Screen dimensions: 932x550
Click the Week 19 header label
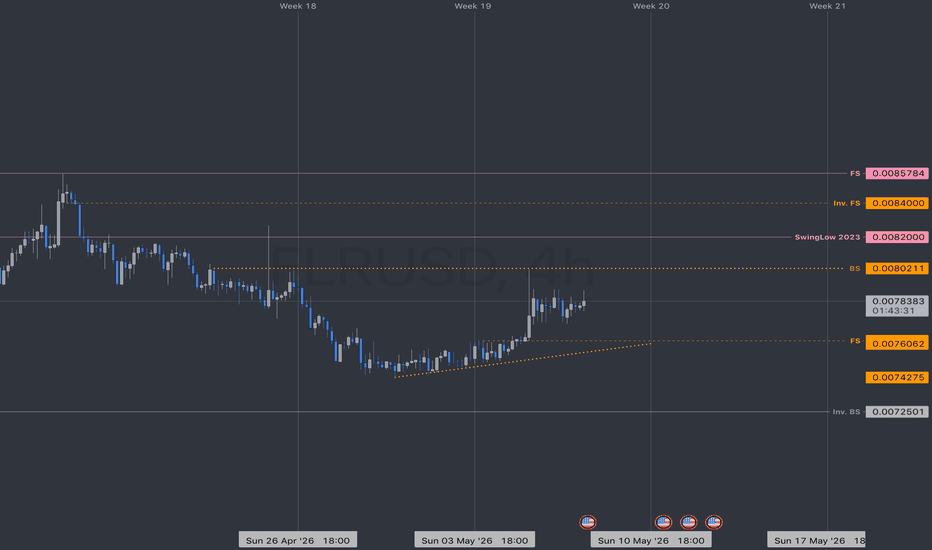point(473,6)
